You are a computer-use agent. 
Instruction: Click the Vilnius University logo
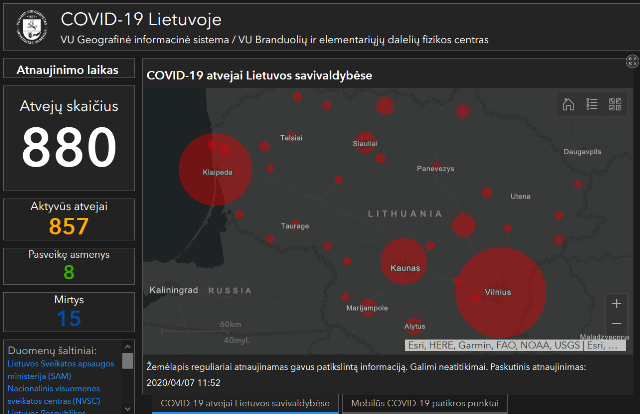32,27
